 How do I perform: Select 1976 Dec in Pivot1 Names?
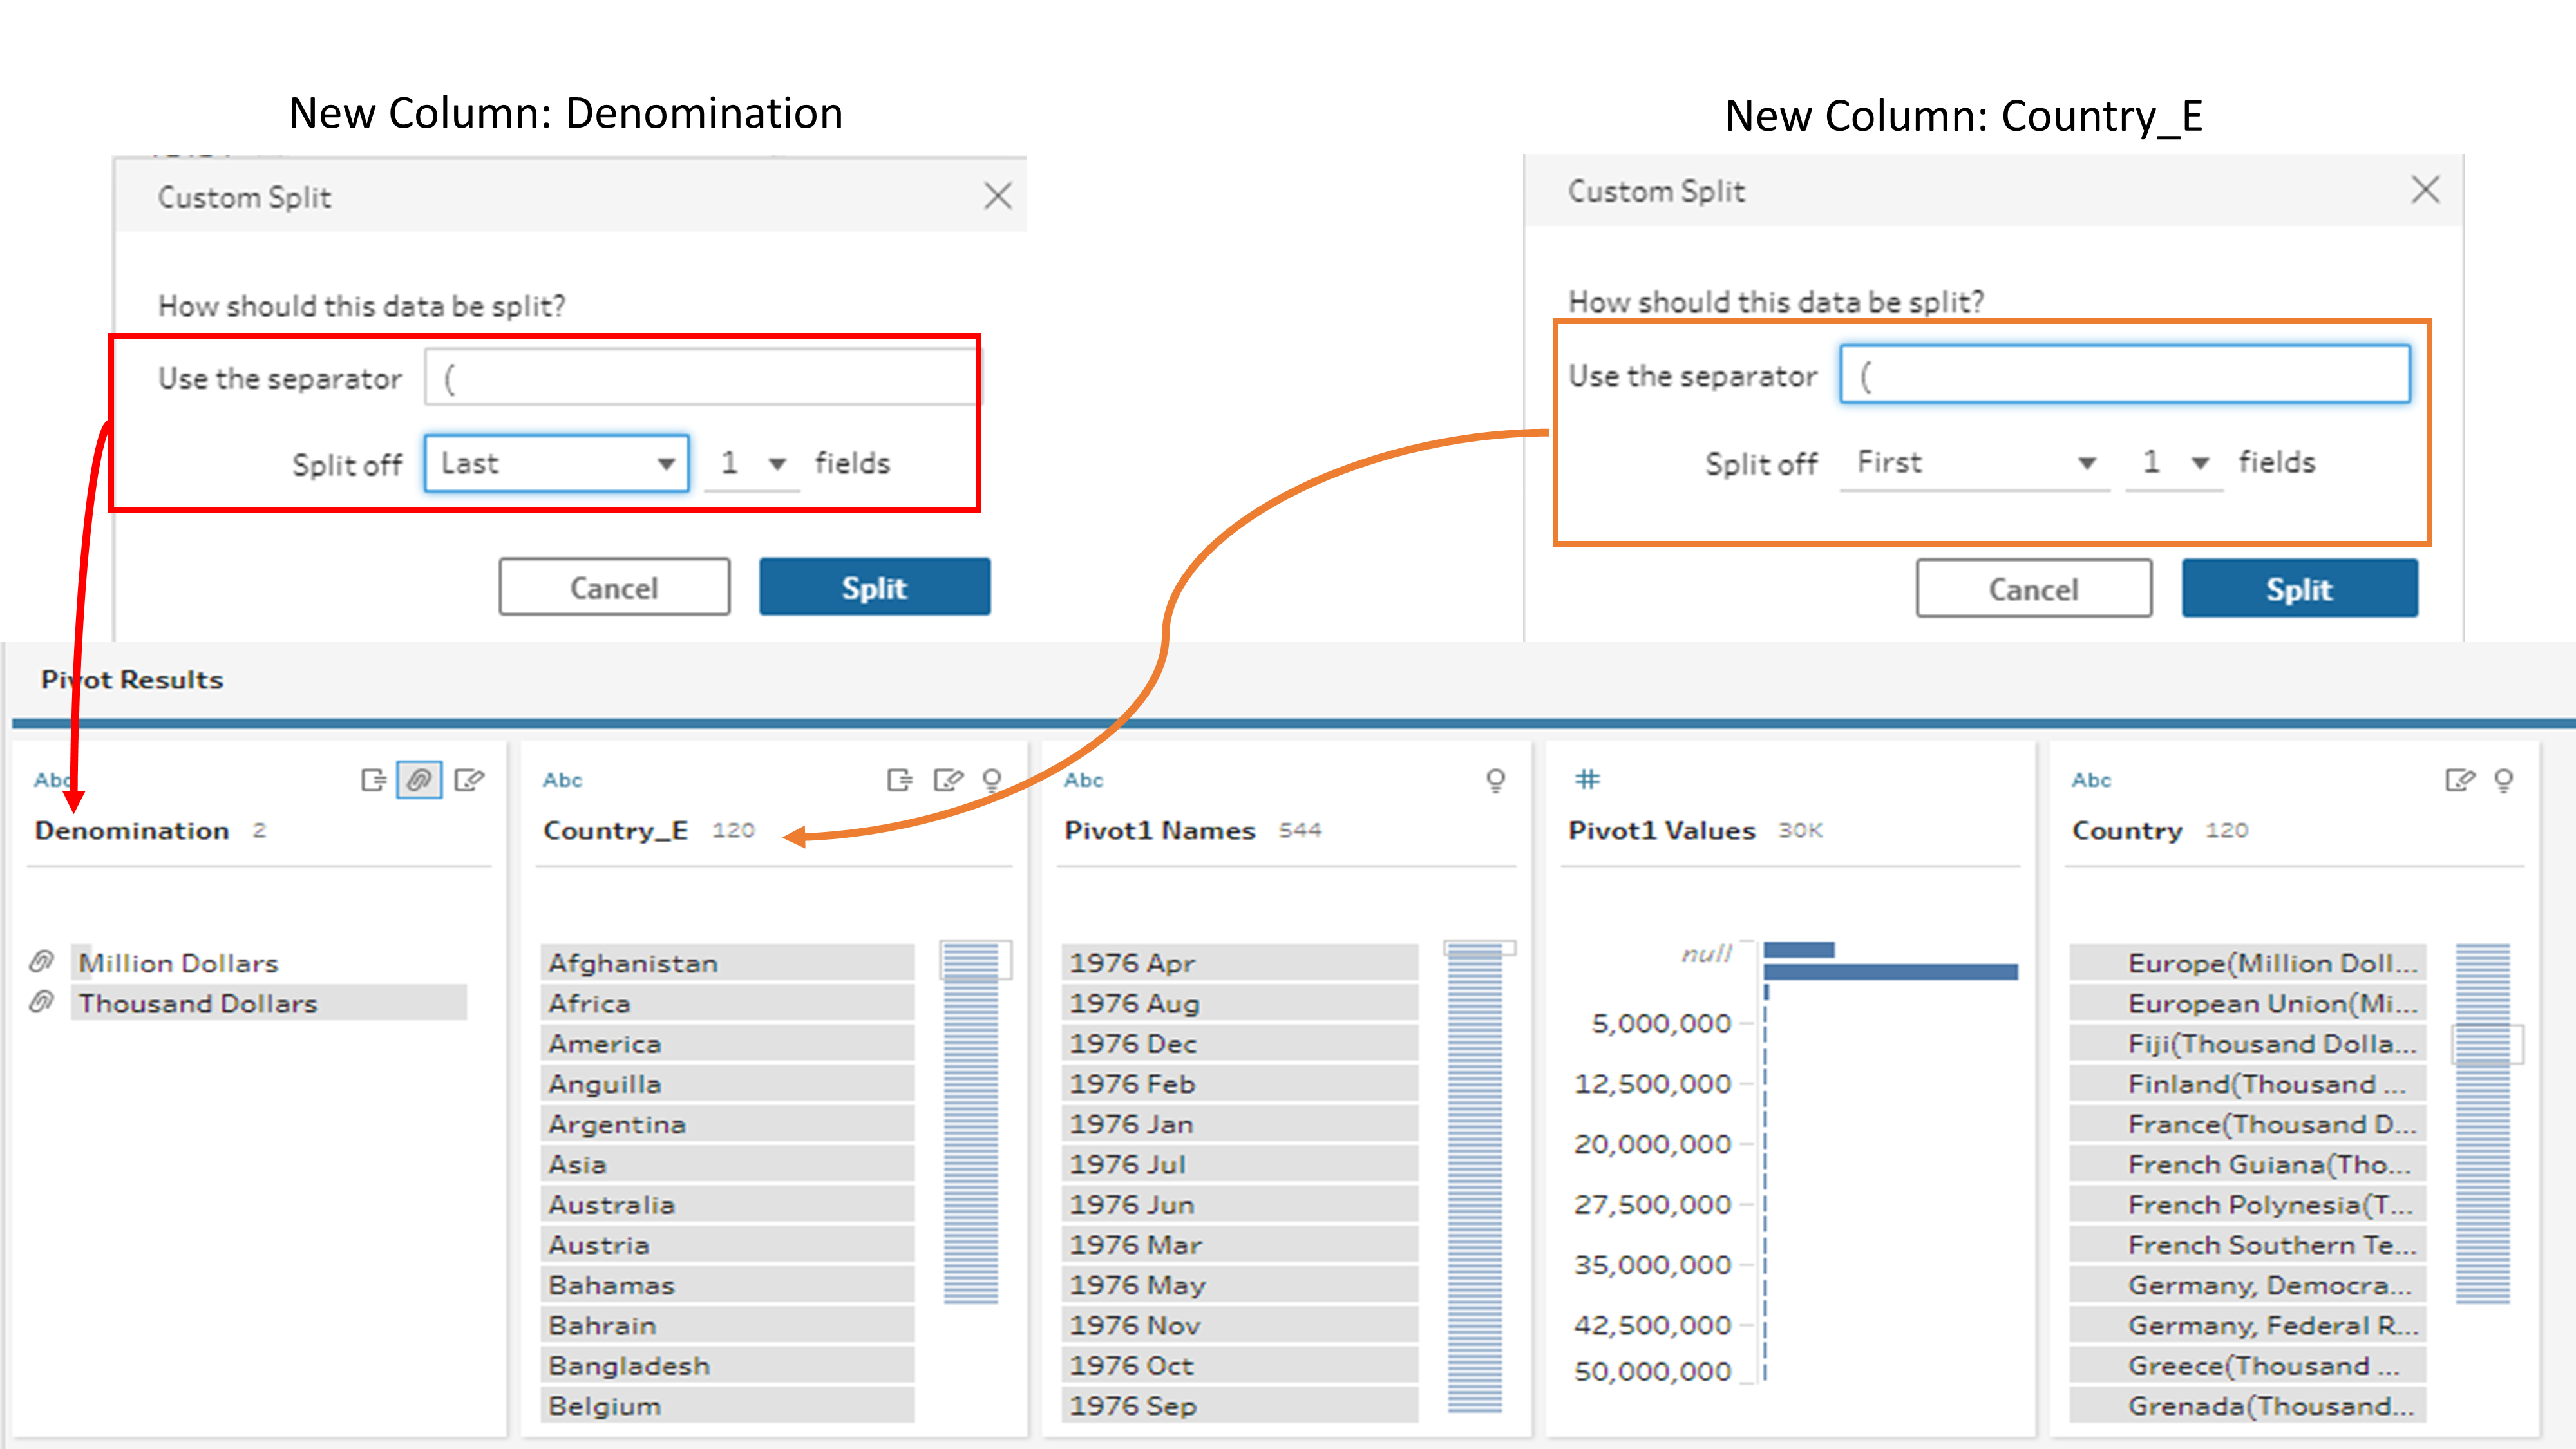pos(1240,1043)
